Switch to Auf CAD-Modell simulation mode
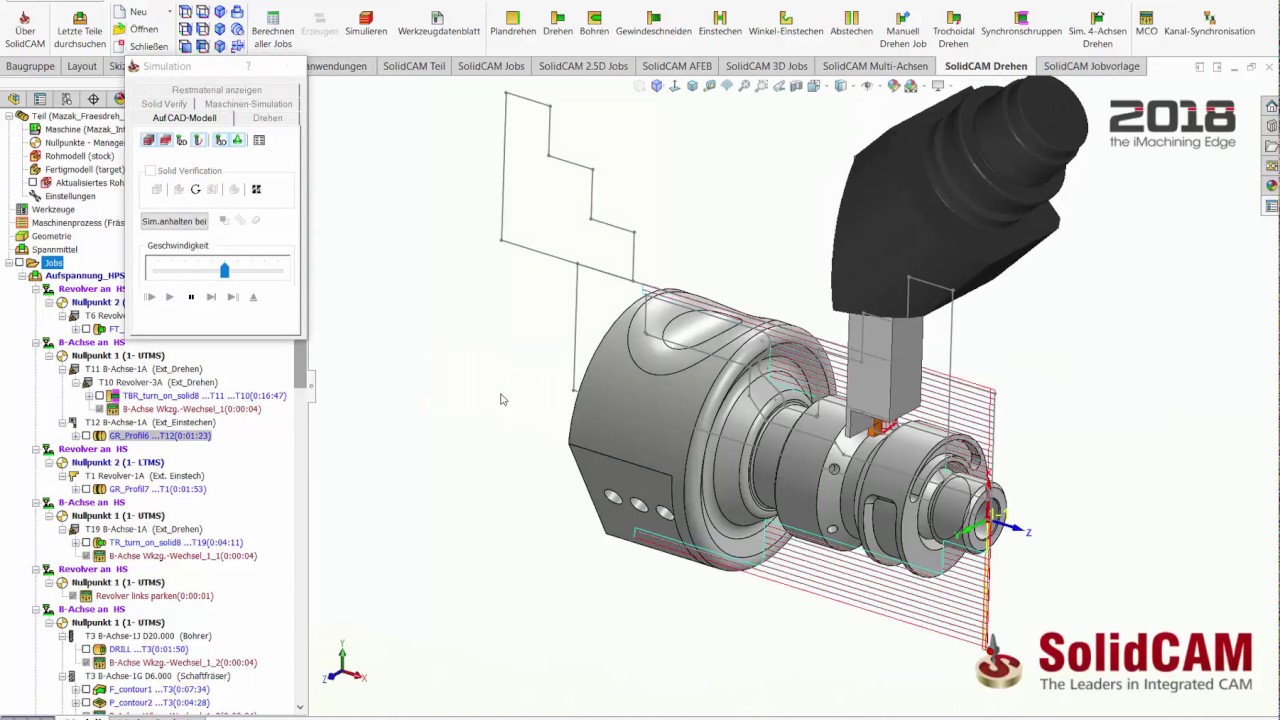 (184, 118)
